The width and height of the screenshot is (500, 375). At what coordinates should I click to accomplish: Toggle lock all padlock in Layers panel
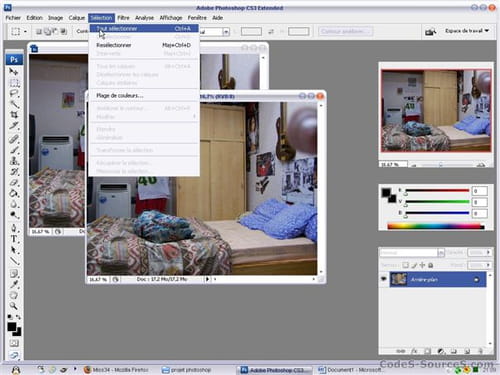(431, 265)
